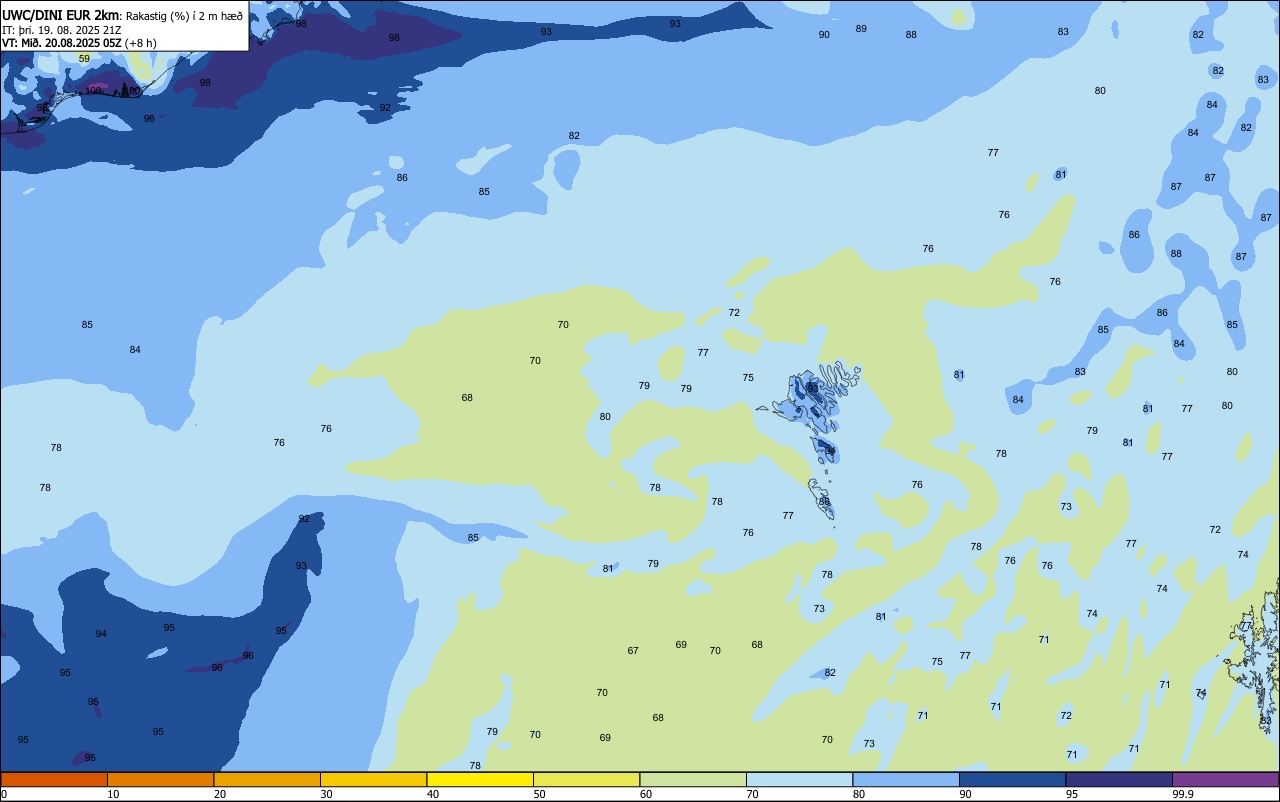The image size is (1280, 802).
Task: Click the 'UWC/DINI EUR 2km' title text
Action: 61,15
